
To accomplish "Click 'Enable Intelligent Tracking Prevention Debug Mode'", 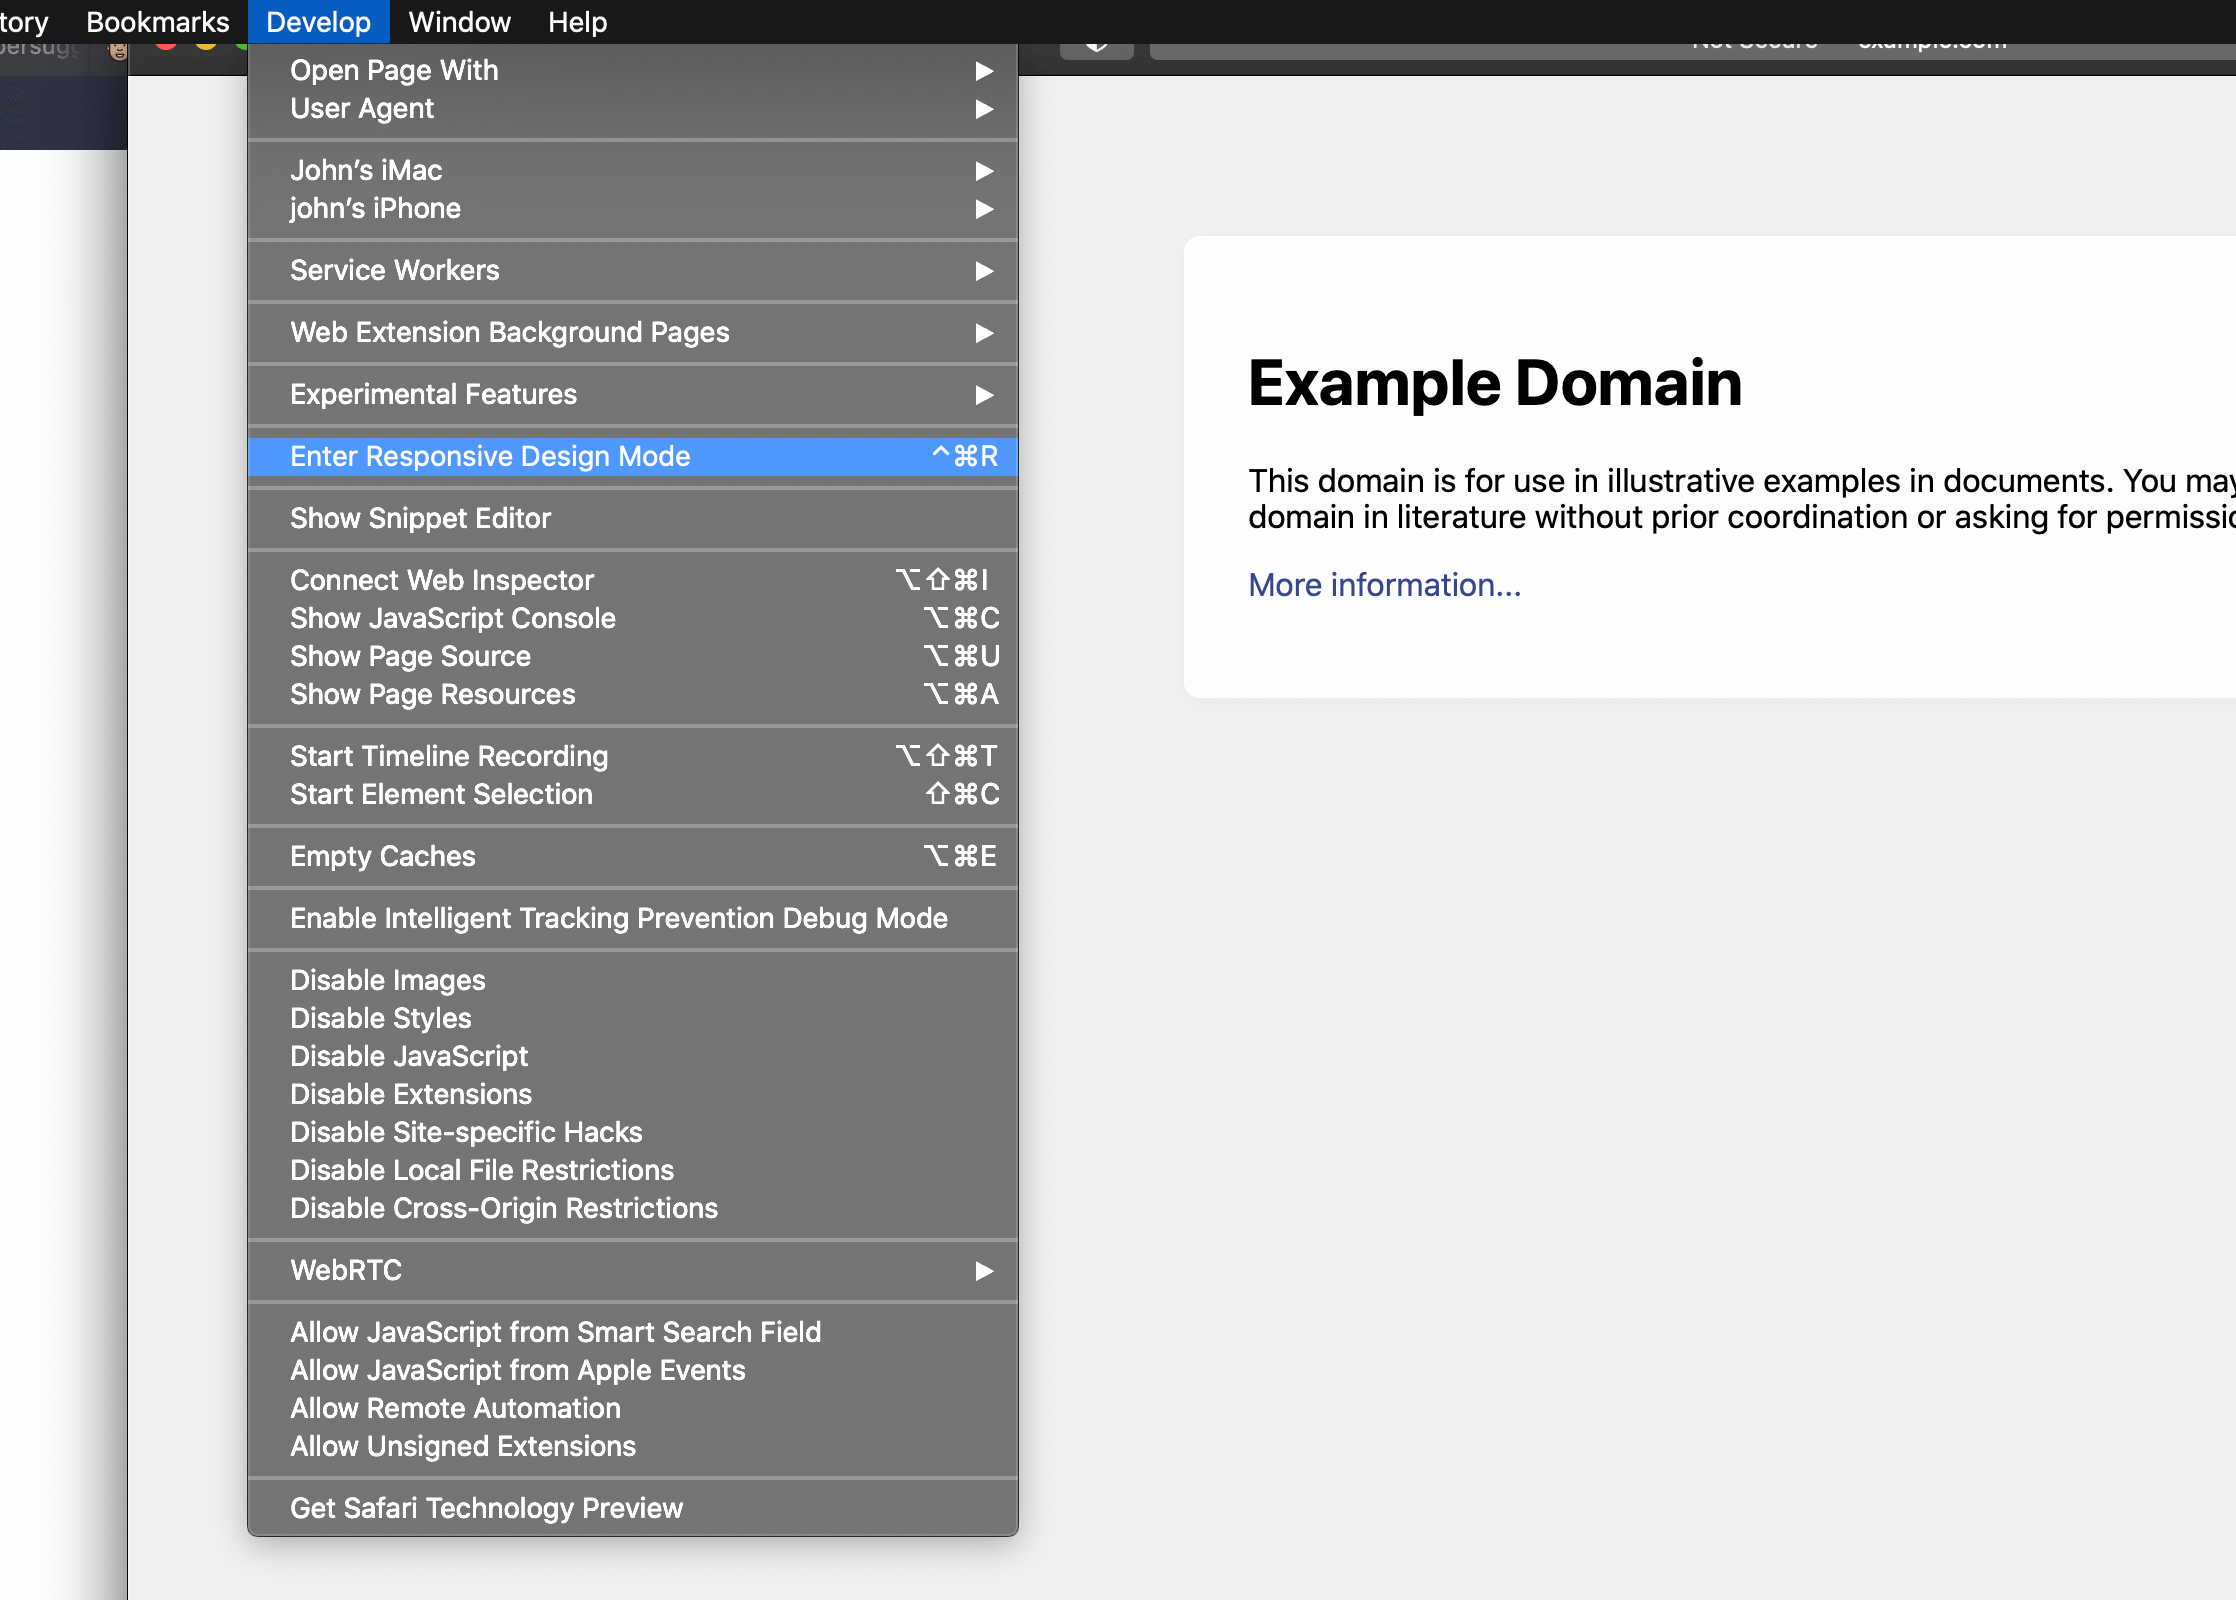I will 618,919.
